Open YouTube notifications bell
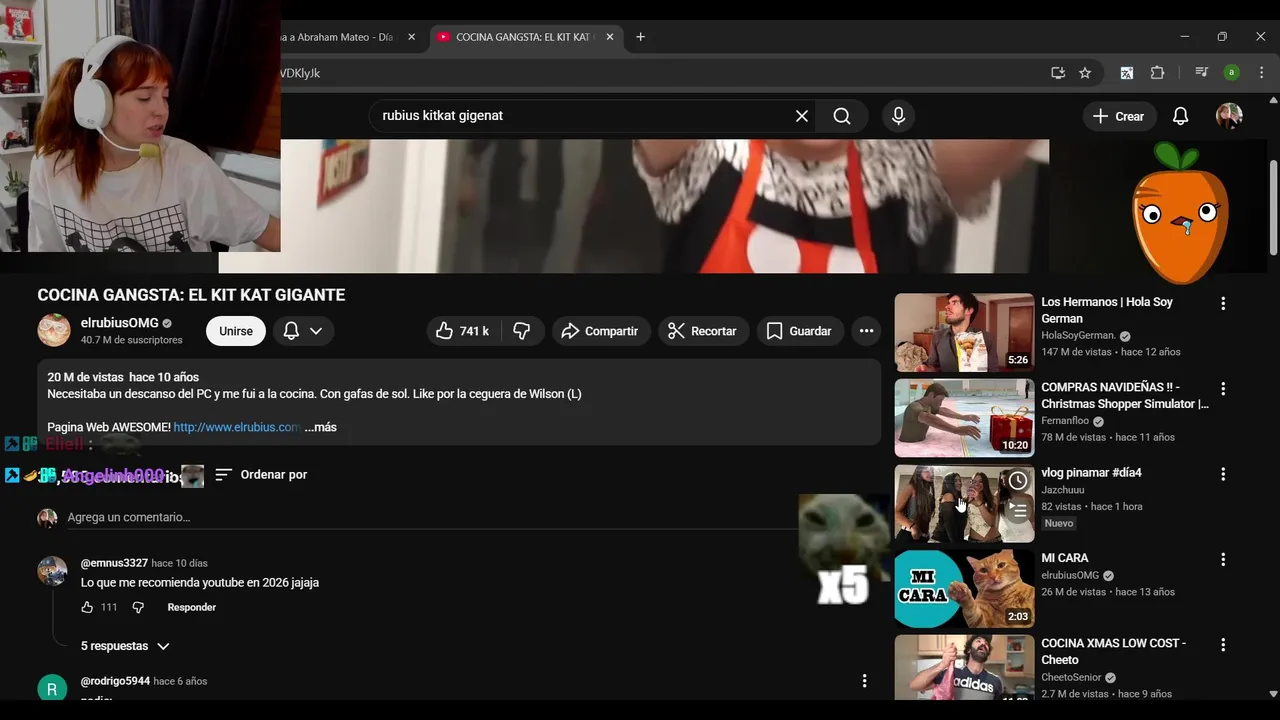1280x720 pixels. (1181, 116)
